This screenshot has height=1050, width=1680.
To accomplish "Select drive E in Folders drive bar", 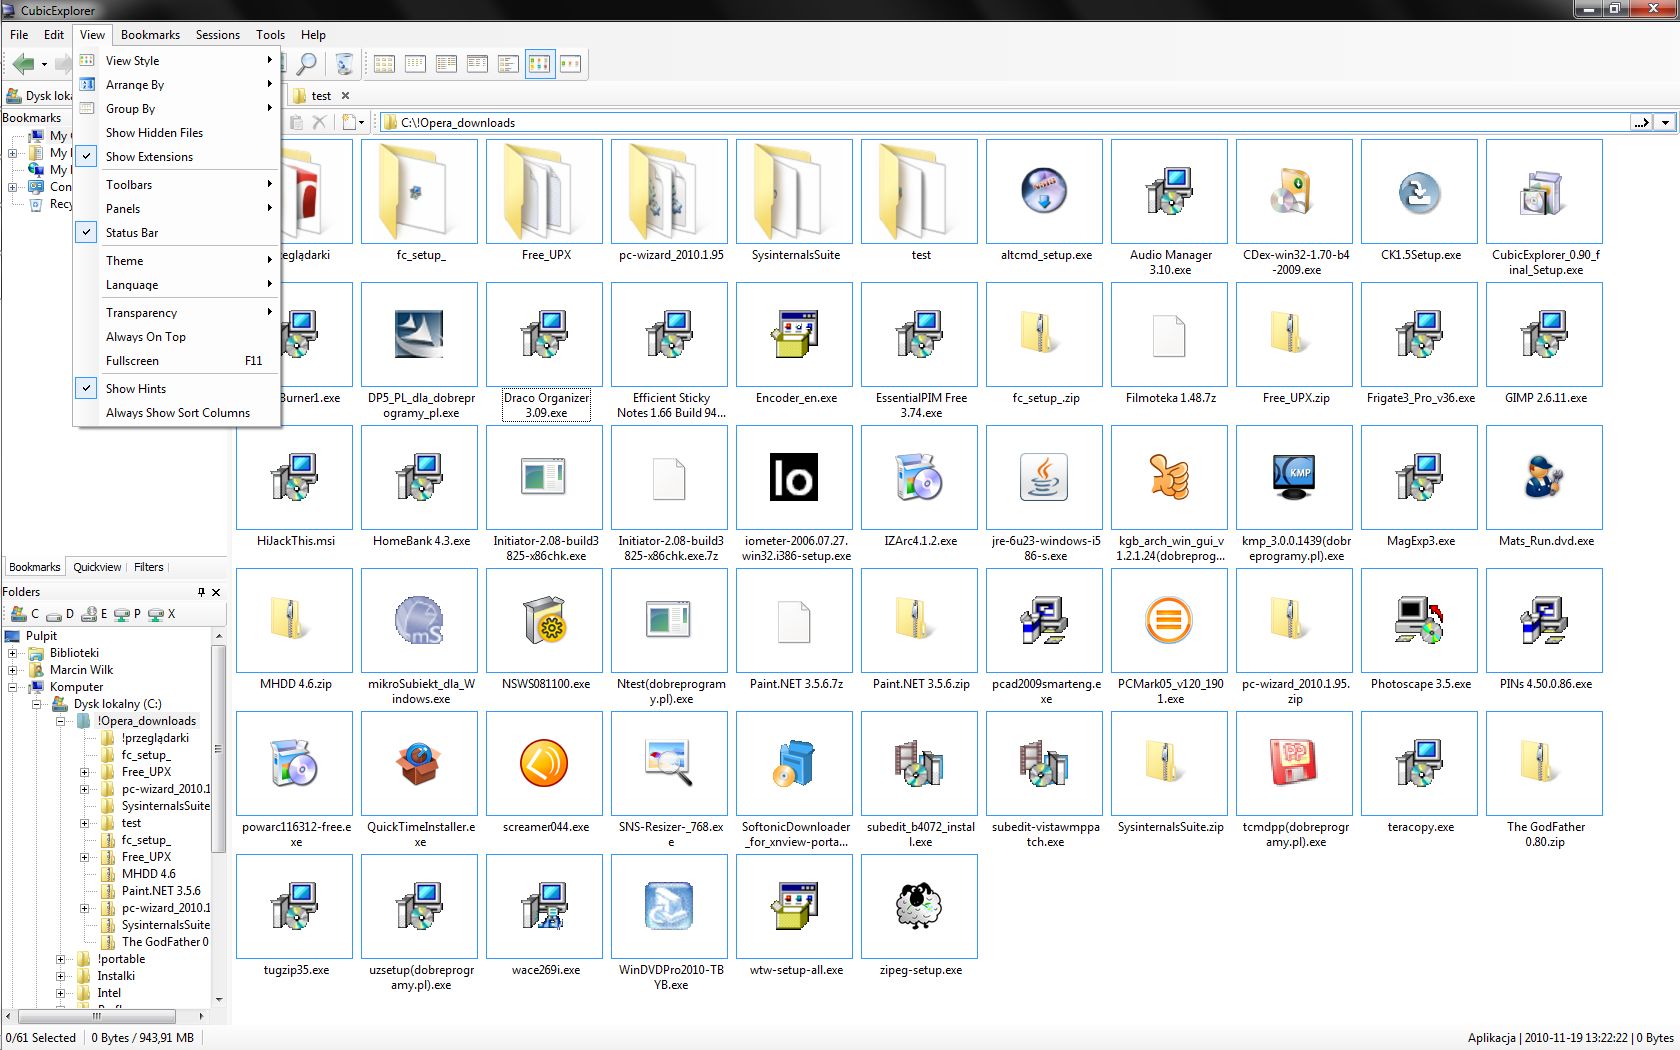I will [94, 614].
